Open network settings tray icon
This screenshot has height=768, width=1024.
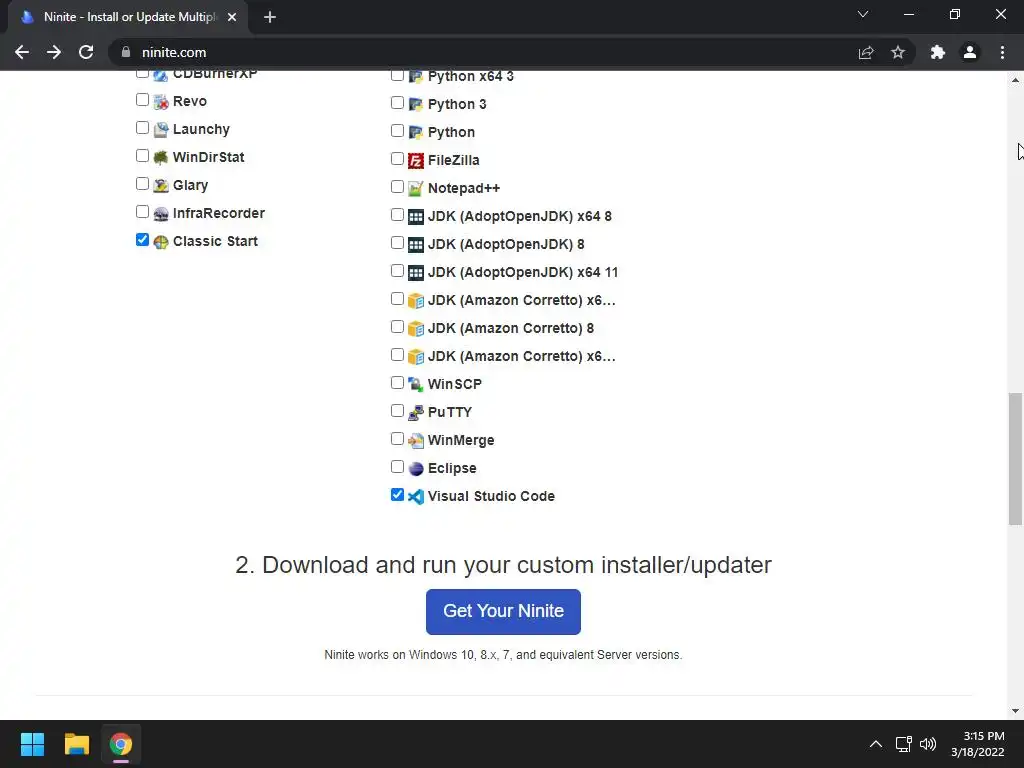pos(904,744)
